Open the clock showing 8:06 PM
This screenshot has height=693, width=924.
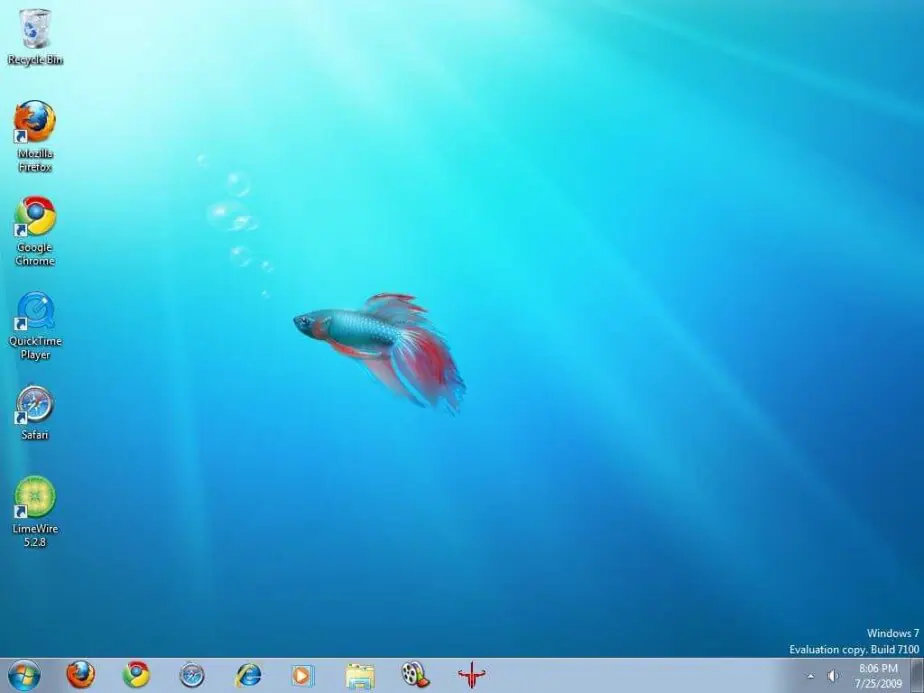pyautogui.click(x=878, y=676)
